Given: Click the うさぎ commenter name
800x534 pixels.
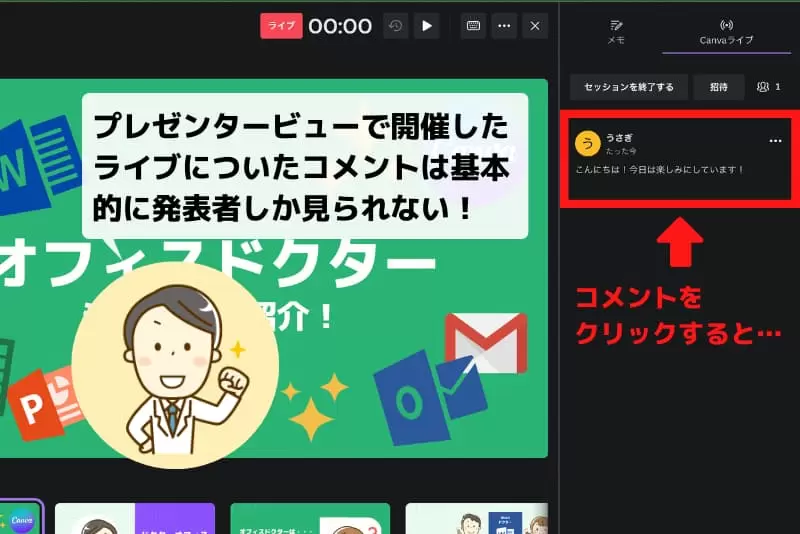Looking at the screenshot, I should pyautogui.click(x=619, y=138).
